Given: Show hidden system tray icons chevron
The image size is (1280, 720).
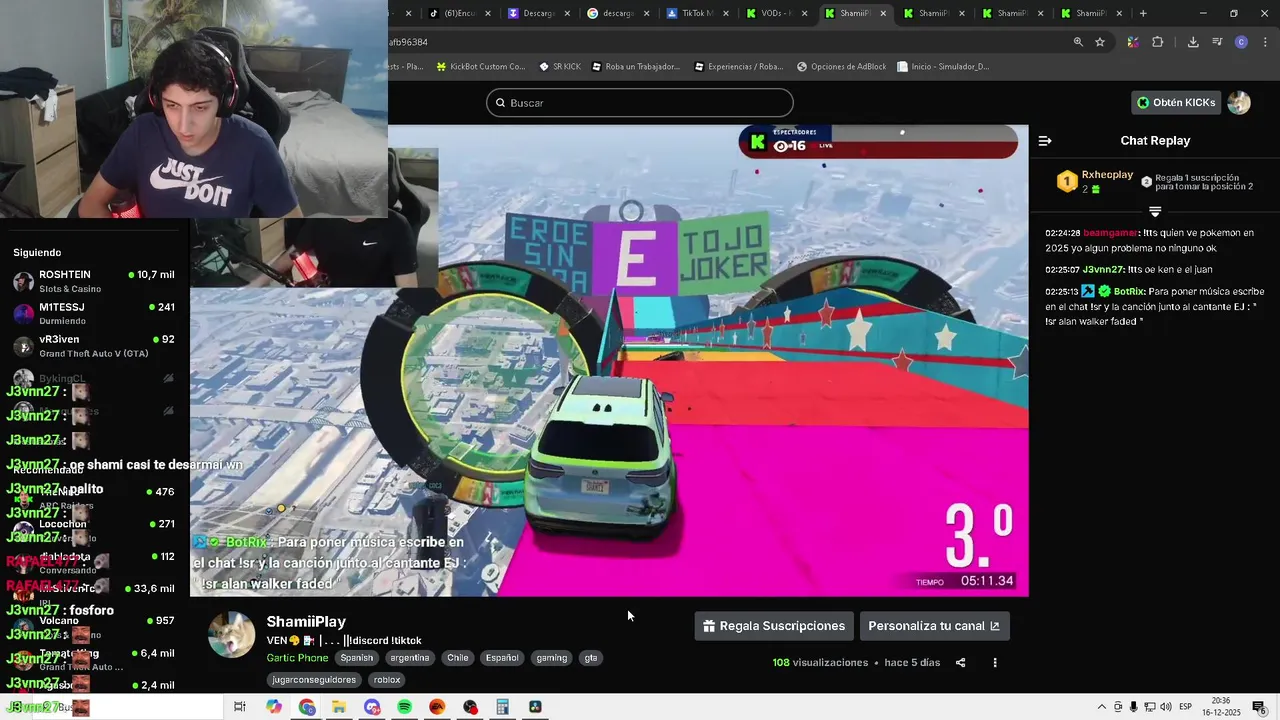Looking at the screenshot, I should point(1102,707).
